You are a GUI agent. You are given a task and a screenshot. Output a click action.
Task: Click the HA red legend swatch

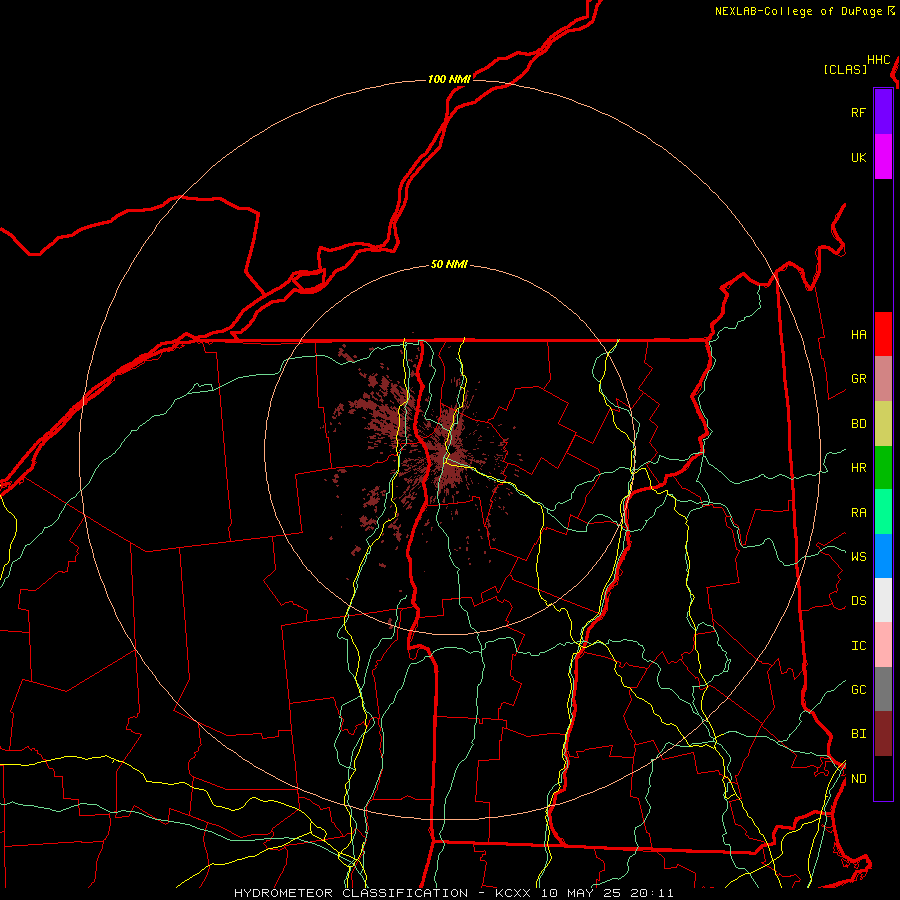point(883,334)
